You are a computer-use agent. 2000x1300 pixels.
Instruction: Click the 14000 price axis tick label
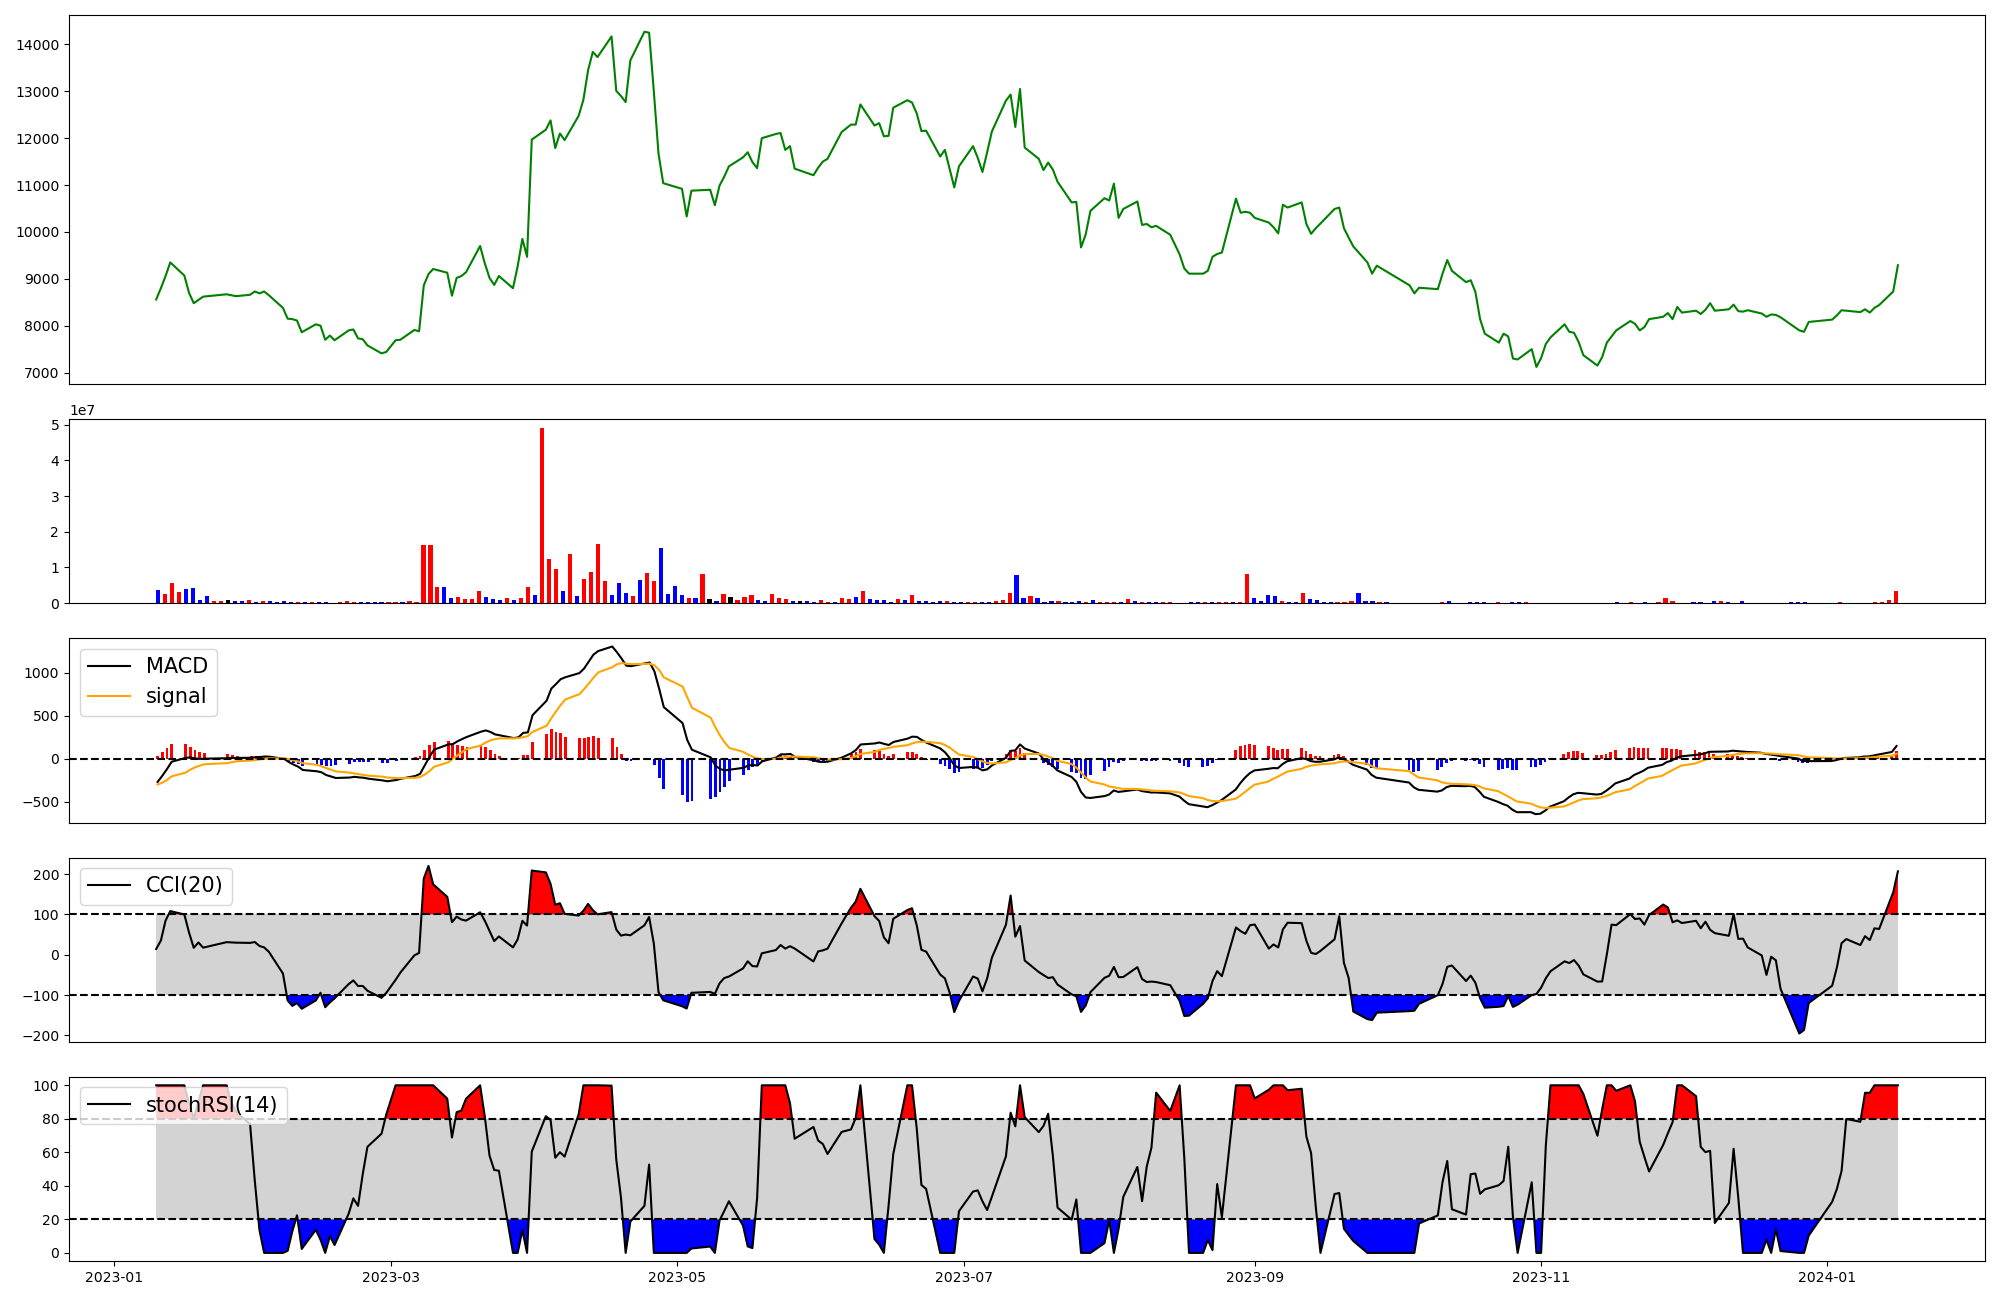[37, 45]
